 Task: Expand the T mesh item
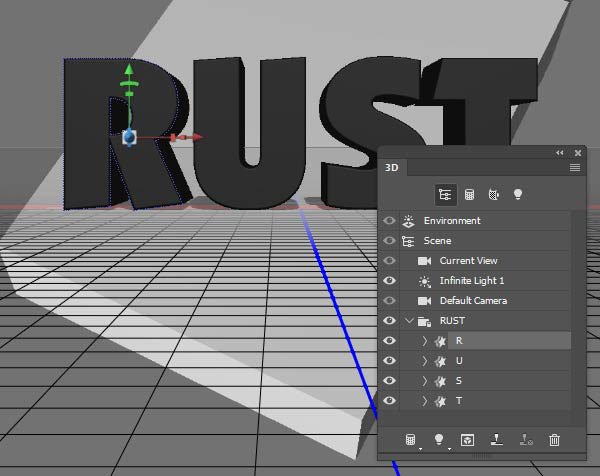point(424,401)
